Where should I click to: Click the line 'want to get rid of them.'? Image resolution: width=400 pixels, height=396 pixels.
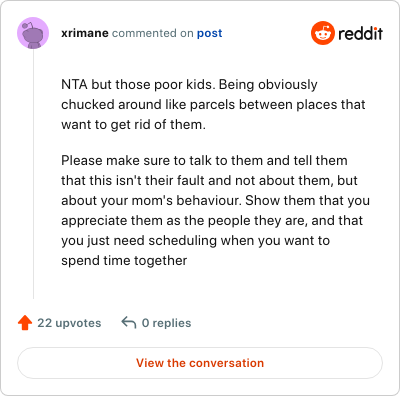(x=133, y=125)
